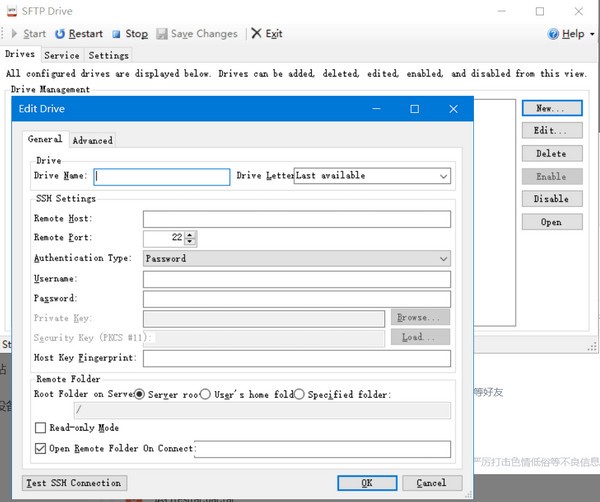This screenshot has width=600, height=502.
Task: Click the Remote Port number field
Action: click(164, 238)
